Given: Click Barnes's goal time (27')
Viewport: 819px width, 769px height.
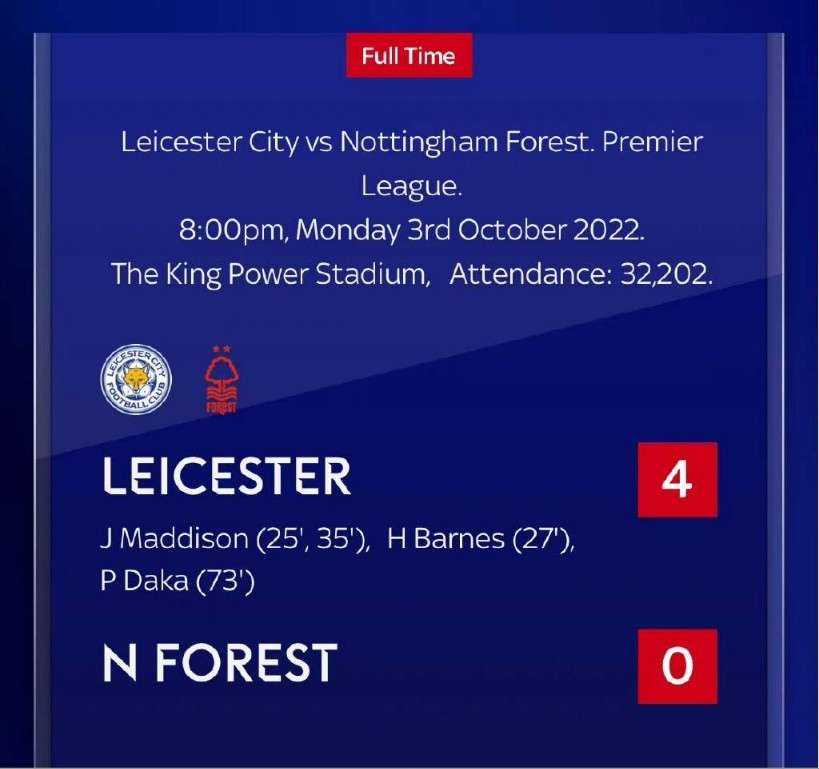Looking at the screenshot, I should (x=544, y=539).
